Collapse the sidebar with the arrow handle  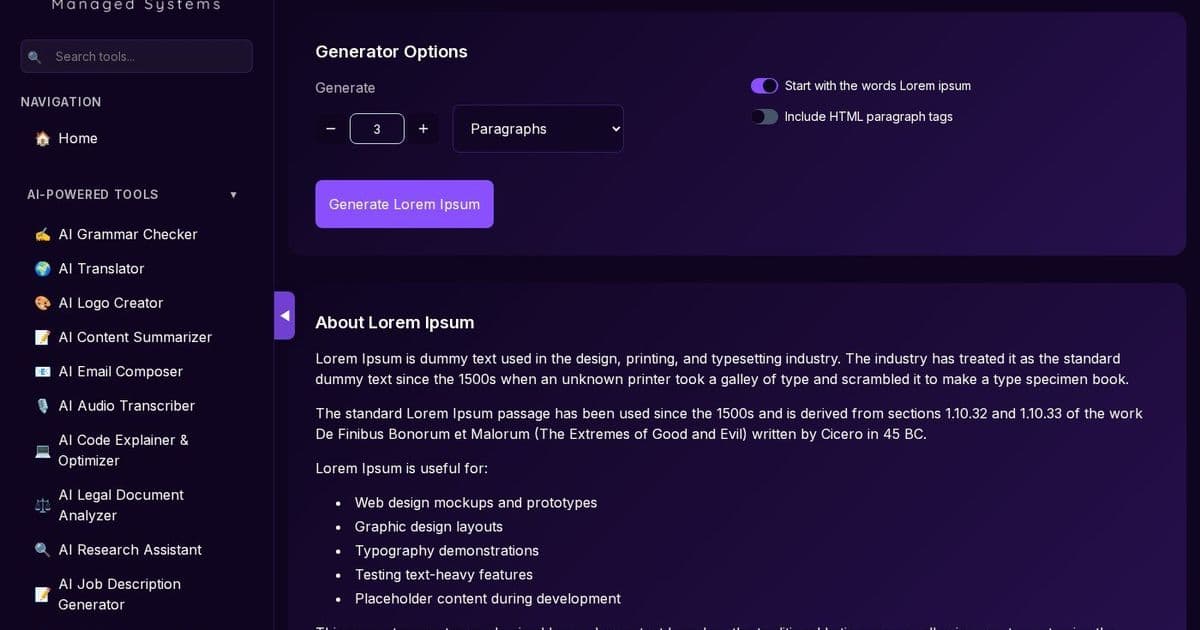click(x=285, y=315)
